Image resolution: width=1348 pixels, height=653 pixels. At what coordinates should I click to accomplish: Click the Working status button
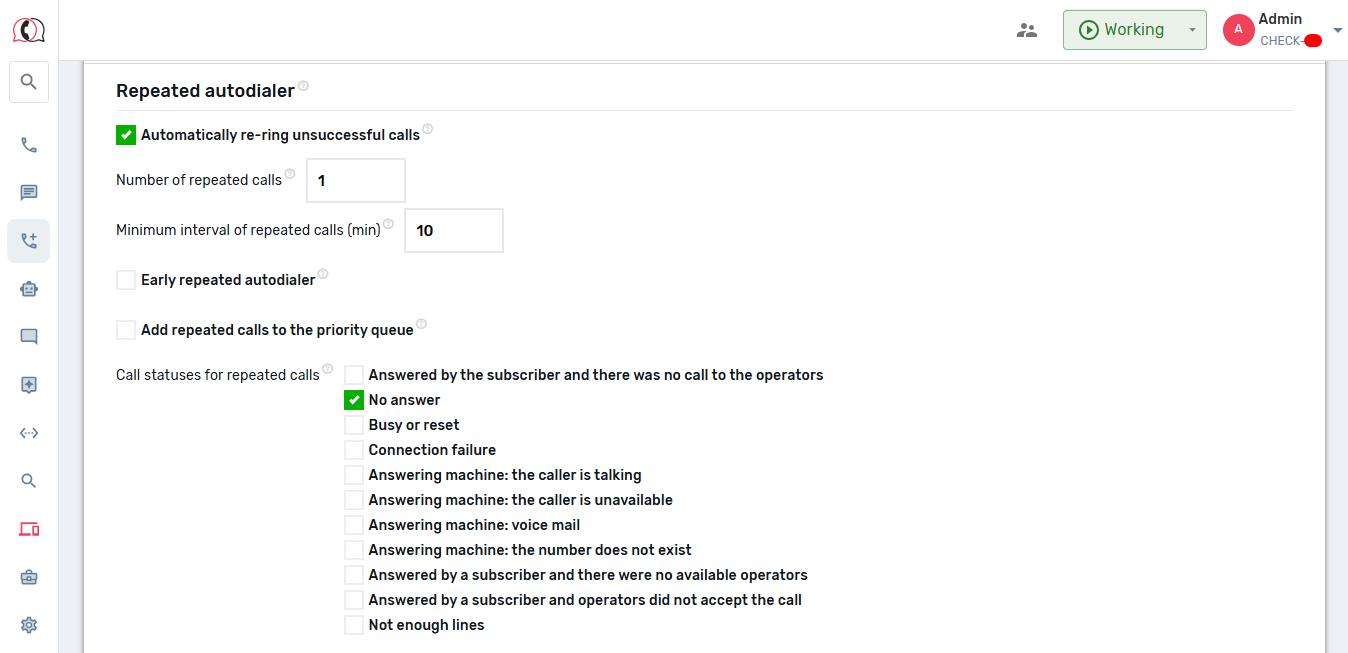(x=1121, y=30)
